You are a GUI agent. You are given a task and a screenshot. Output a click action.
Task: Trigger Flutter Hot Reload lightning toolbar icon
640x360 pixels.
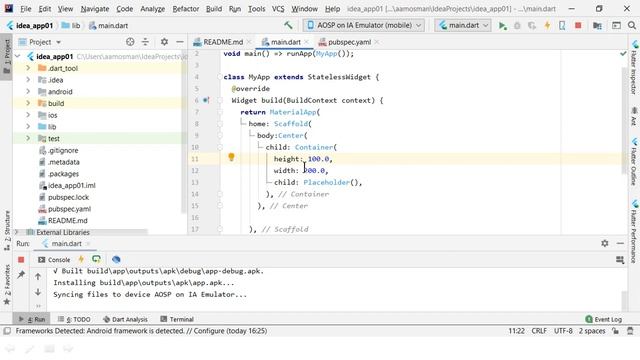(547, 26)
